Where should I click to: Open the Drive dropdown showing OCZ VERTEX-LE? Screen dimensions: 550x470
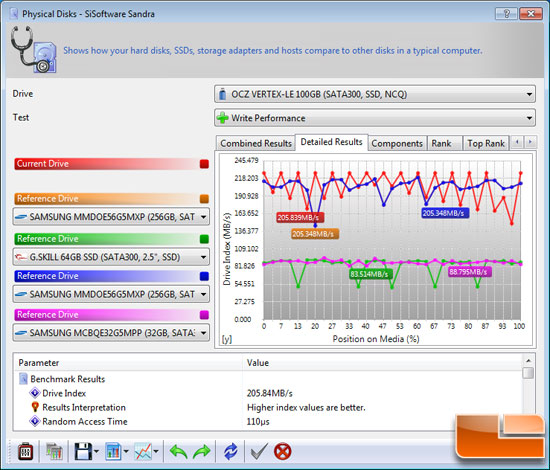(375, 94)
